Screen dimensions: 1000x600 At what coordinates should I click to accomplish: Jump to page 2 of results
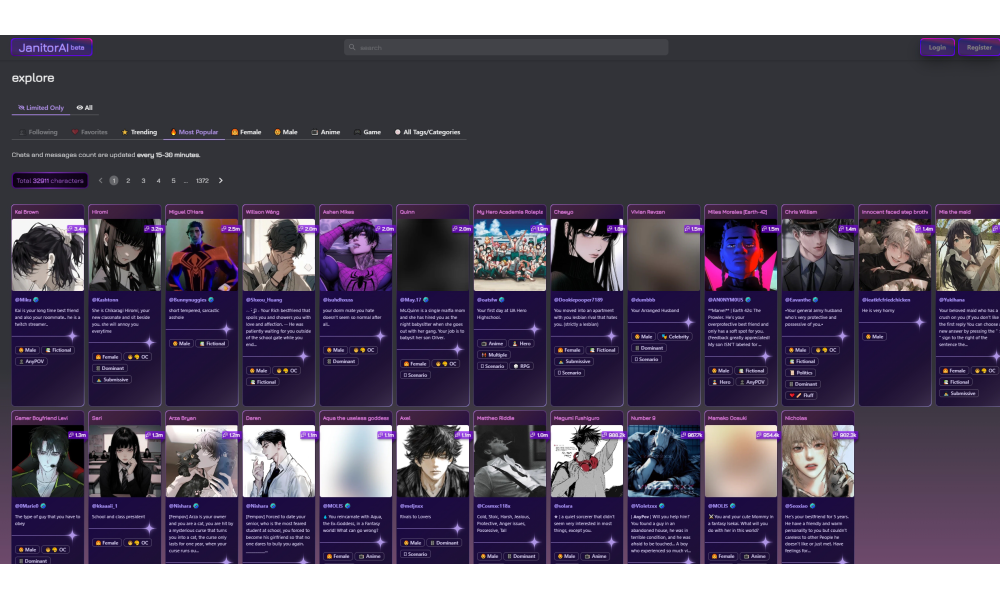coord(128,180)
